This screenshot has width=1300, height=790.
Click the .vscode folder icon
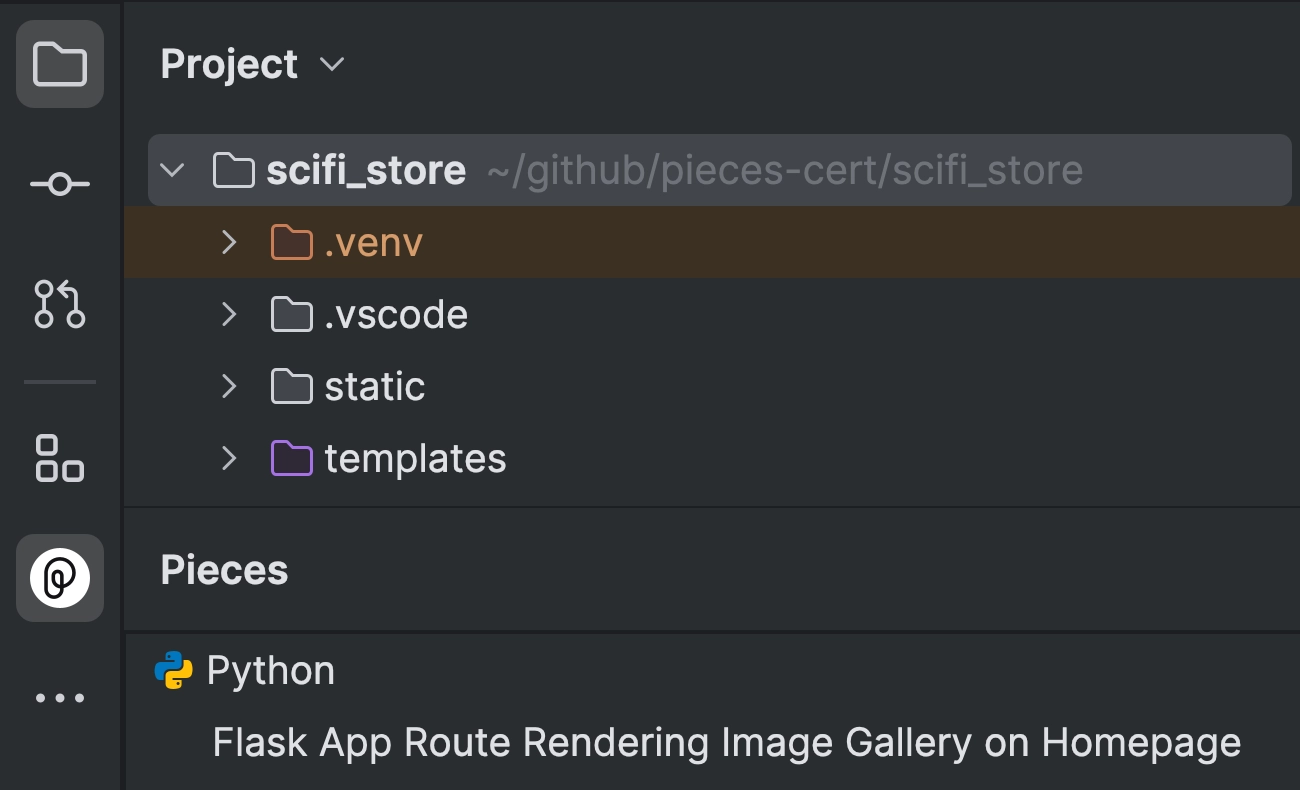tap(291, 314)
